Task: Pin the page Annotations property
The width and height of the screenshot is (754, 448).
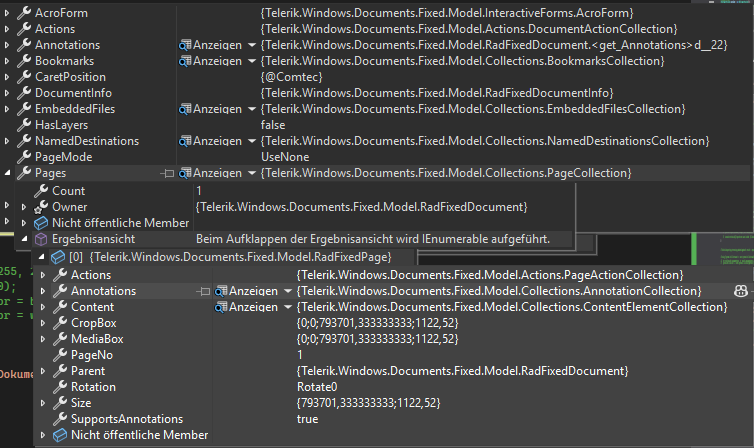Action: tap(204, 291)
